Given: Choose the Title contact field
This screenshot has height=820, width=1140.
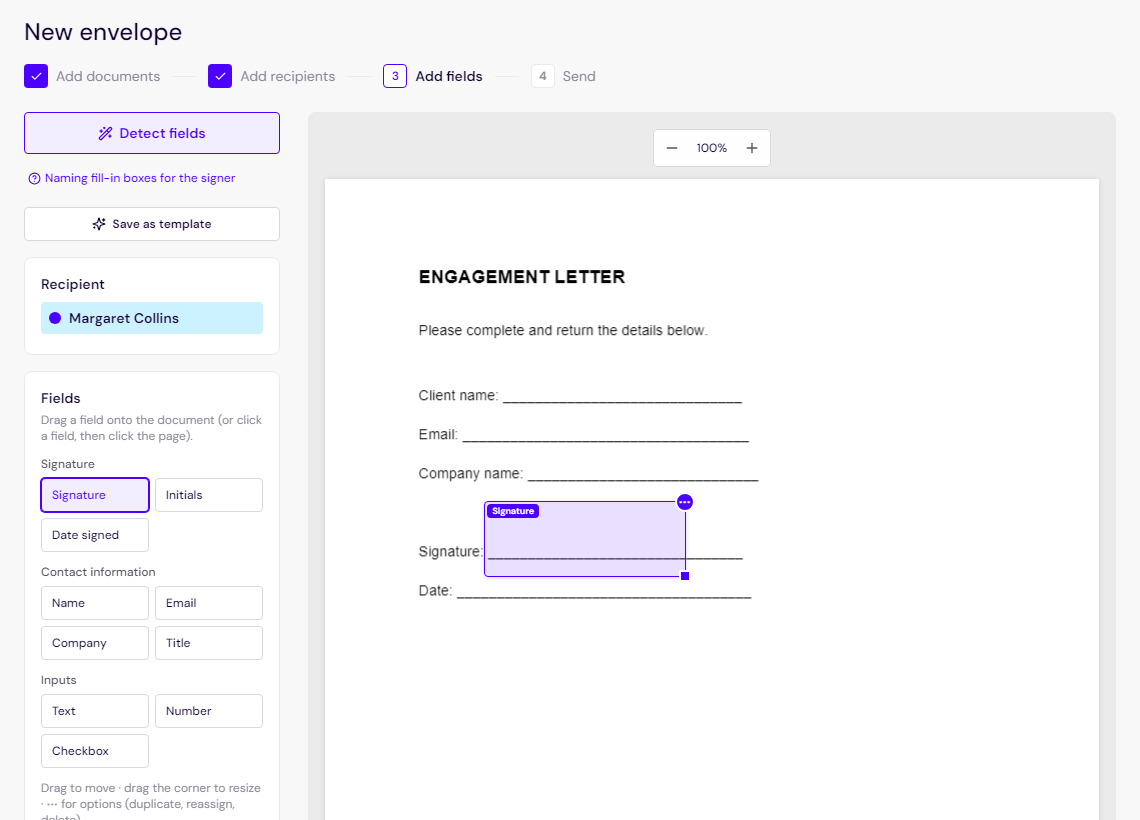Looking at the screenshot, I should pos(209,643).
